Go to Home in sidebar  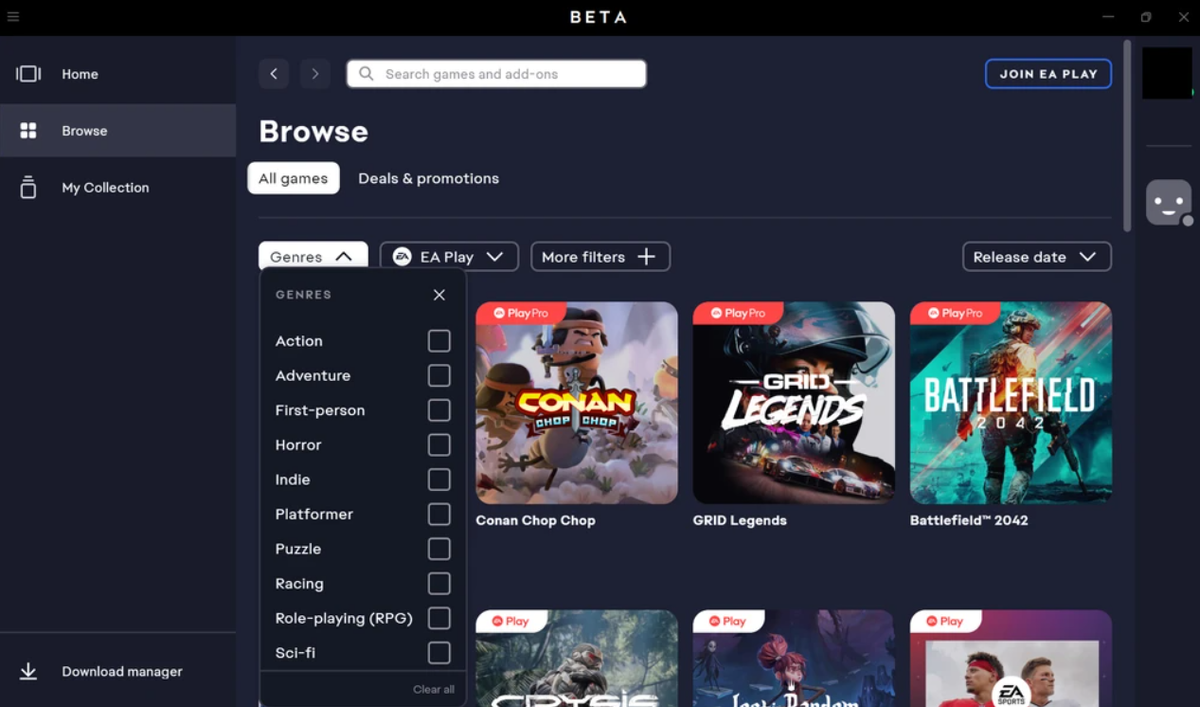coord(118,74)
